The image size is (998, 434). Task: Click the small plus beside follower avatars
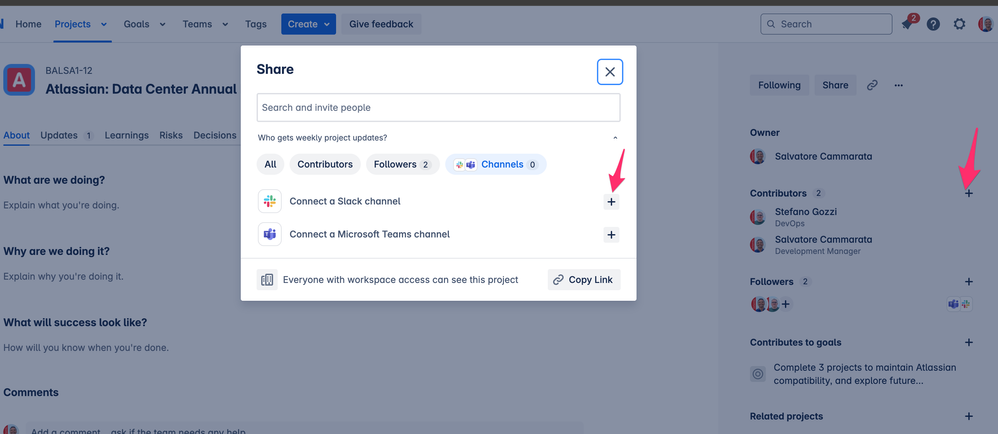[785, 304]
